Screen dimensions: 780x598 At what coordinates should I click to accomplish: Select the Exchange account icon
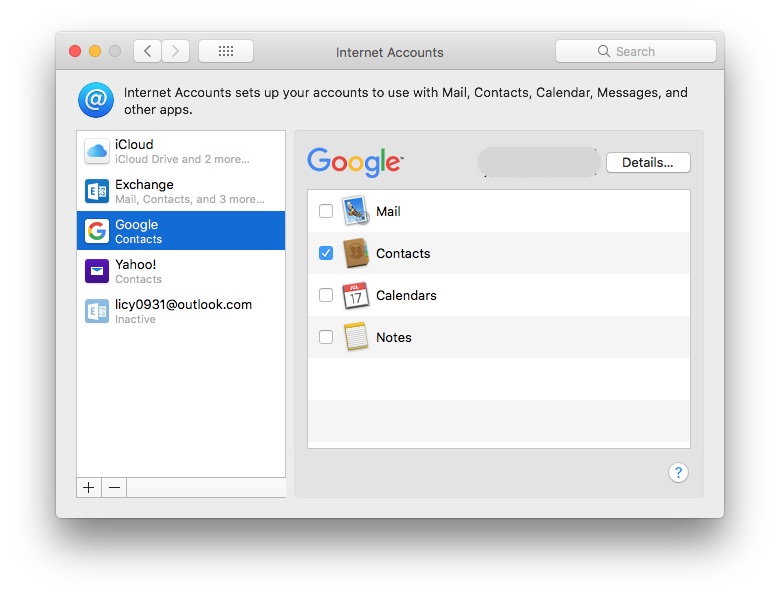point(97,191)
